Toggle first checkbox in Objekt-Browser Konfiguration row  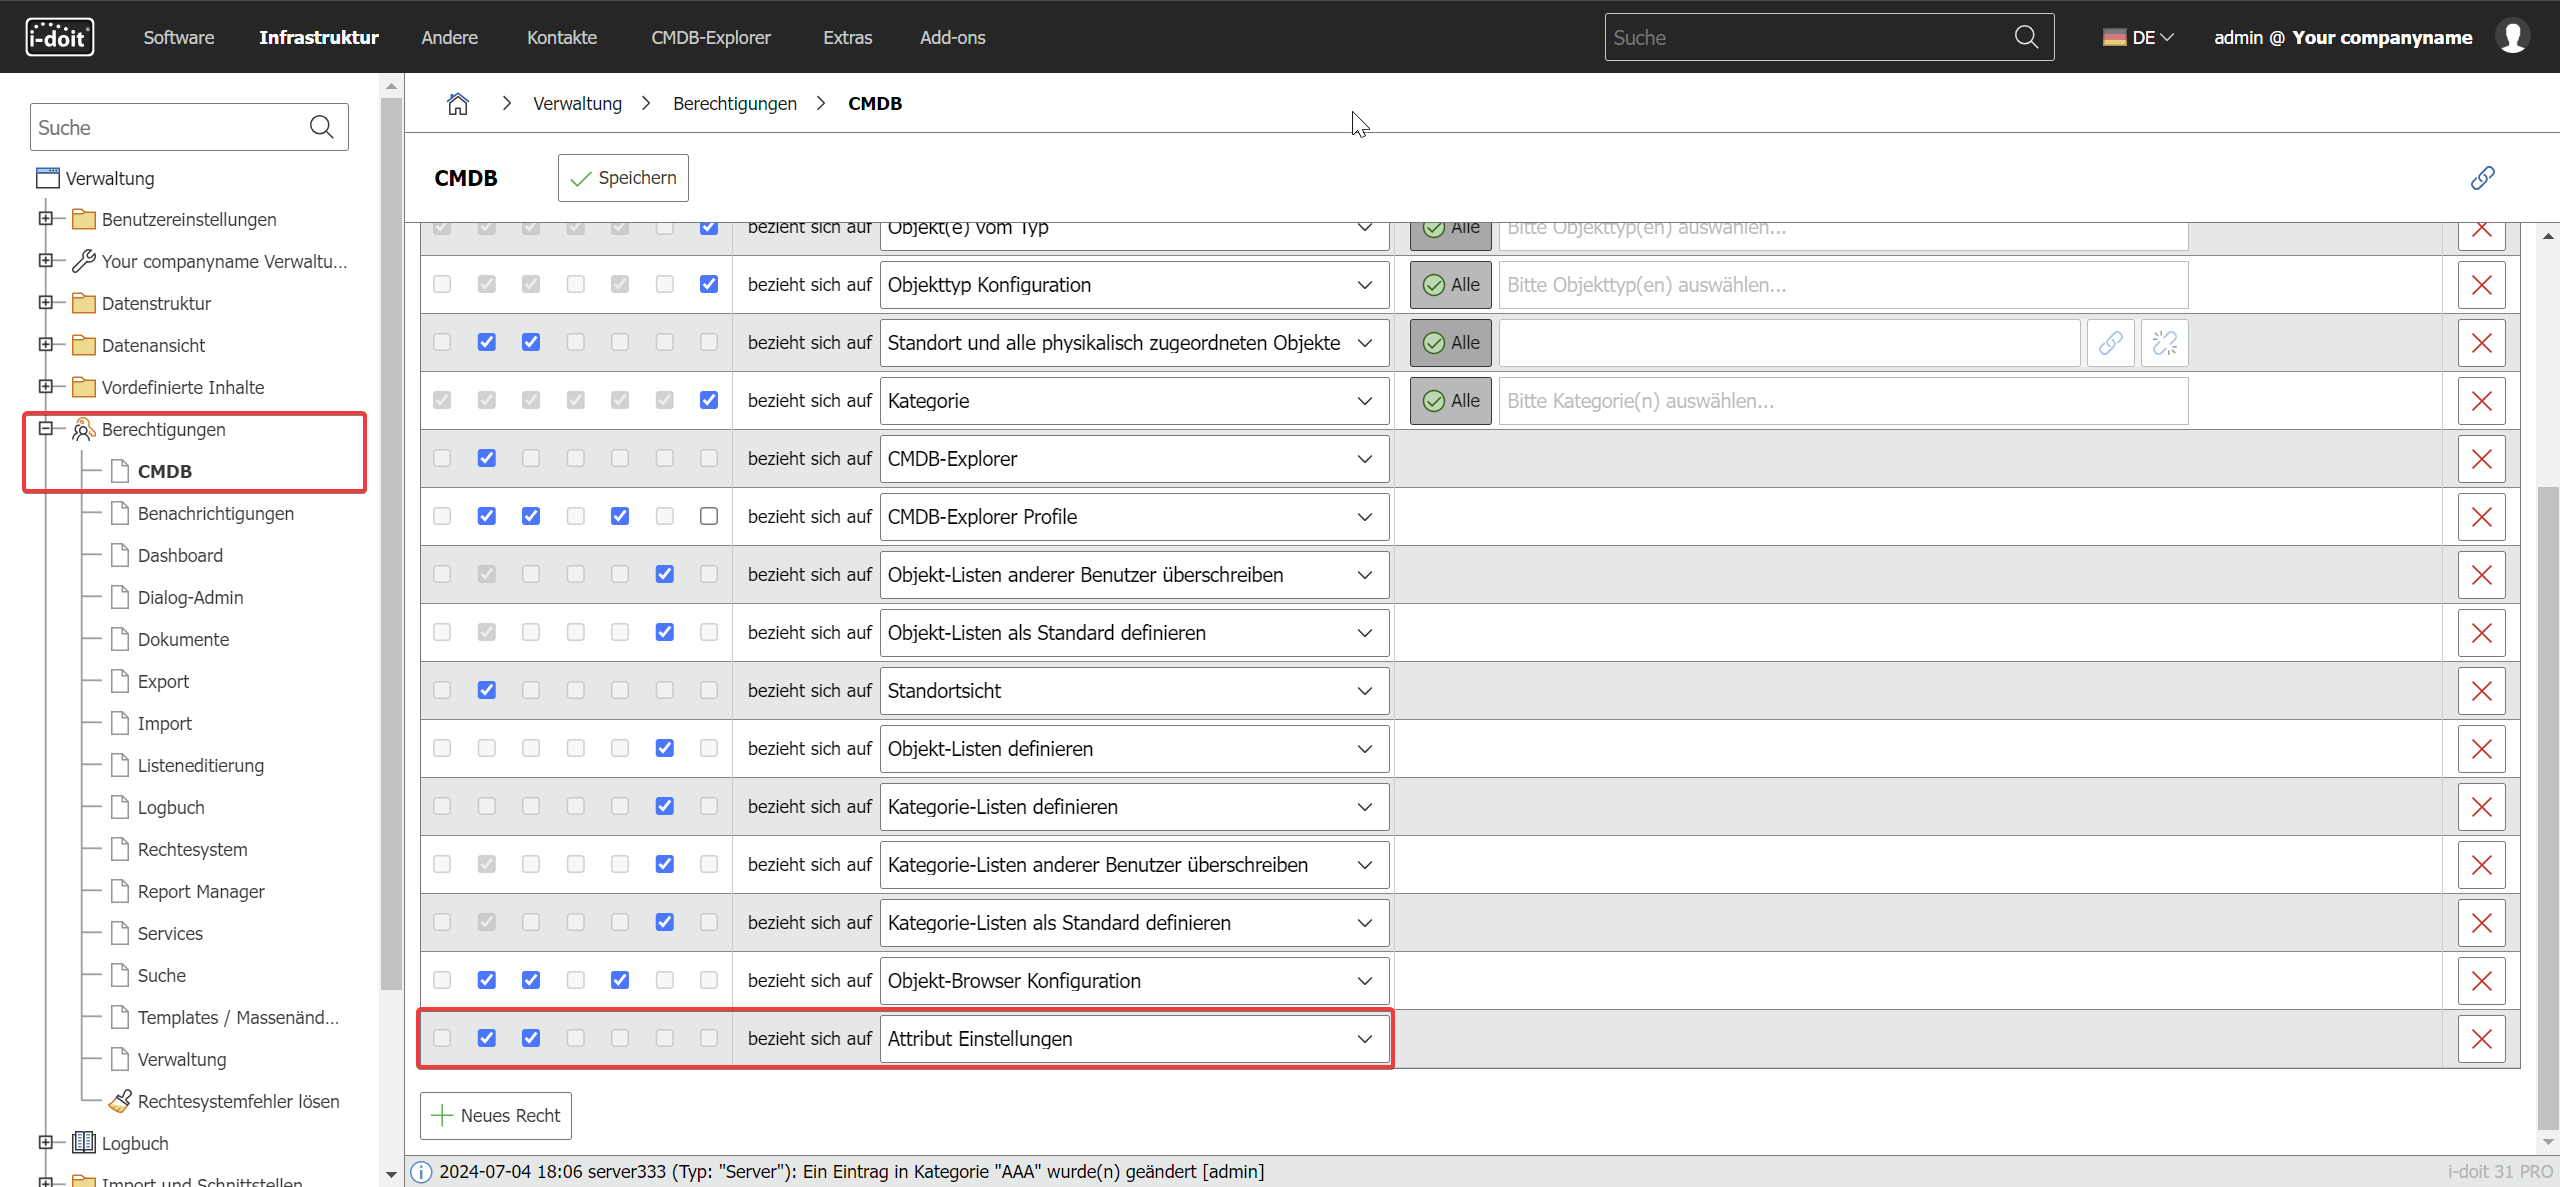(442, 980)
